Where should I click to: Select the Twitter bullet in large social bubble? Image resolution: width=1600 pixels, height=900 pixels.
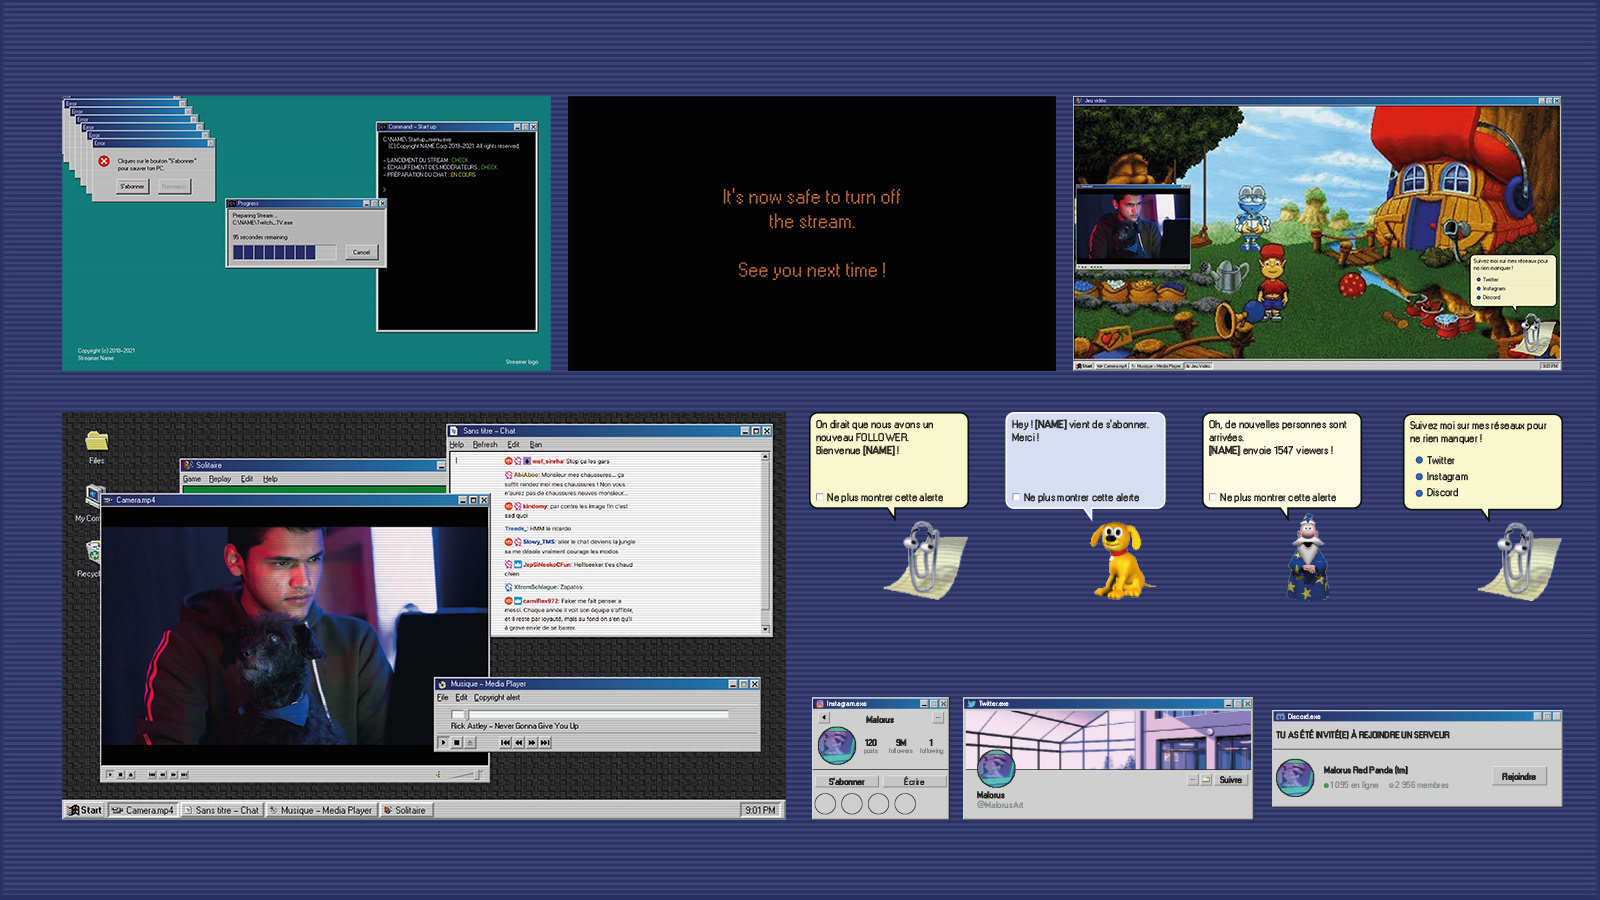(1419, 460)
